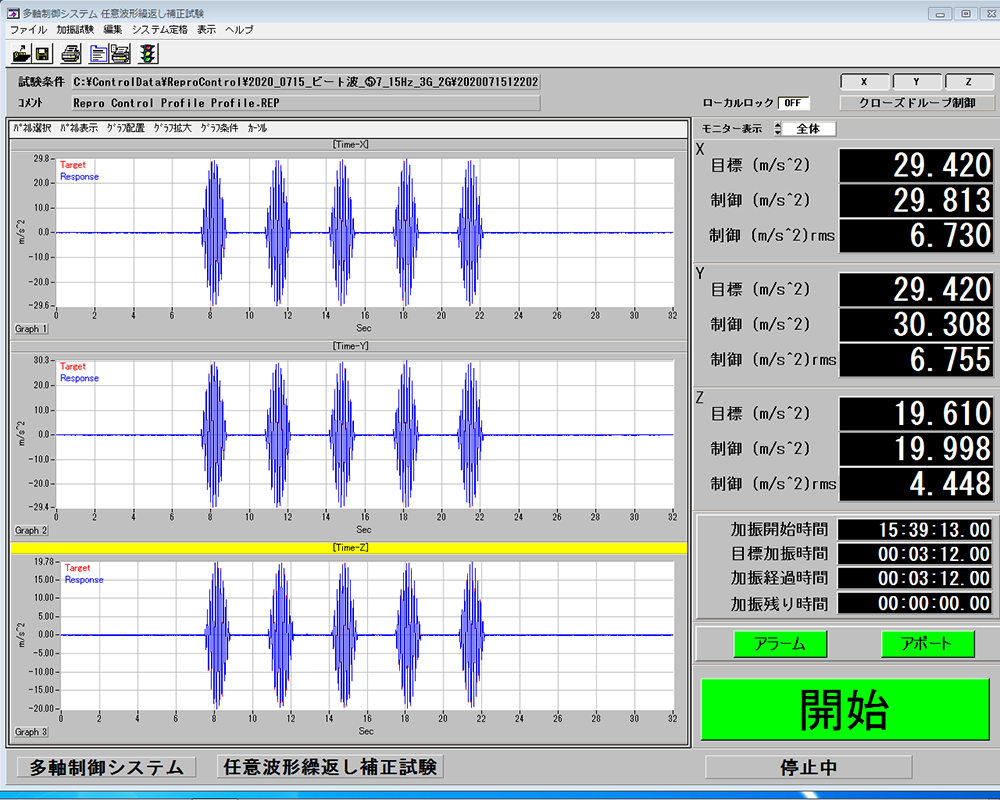This screenshot has height=800, width=1000.
Task: Open the グラフ拡大 graph menu
Action: [172, 128]
